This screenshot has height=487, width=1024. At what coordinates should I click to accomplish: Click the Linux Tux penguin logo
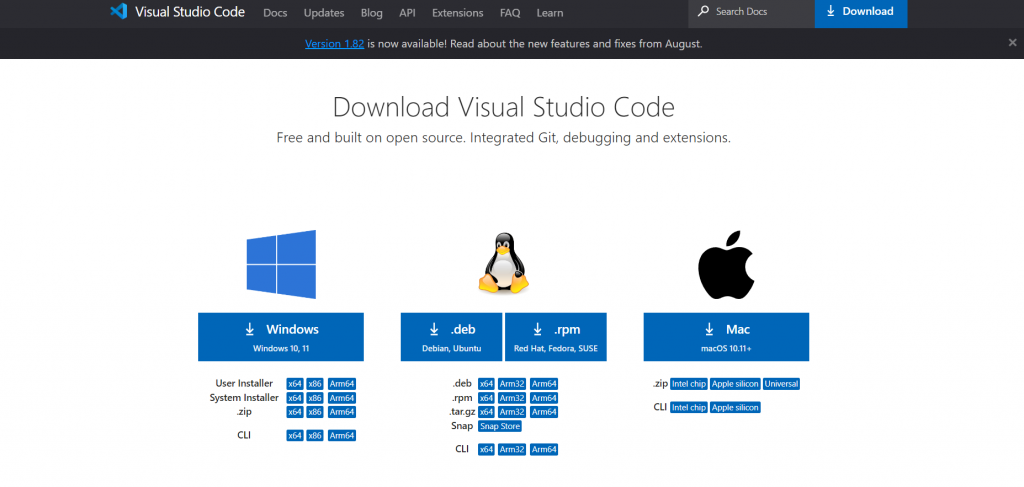coord(504,262)
